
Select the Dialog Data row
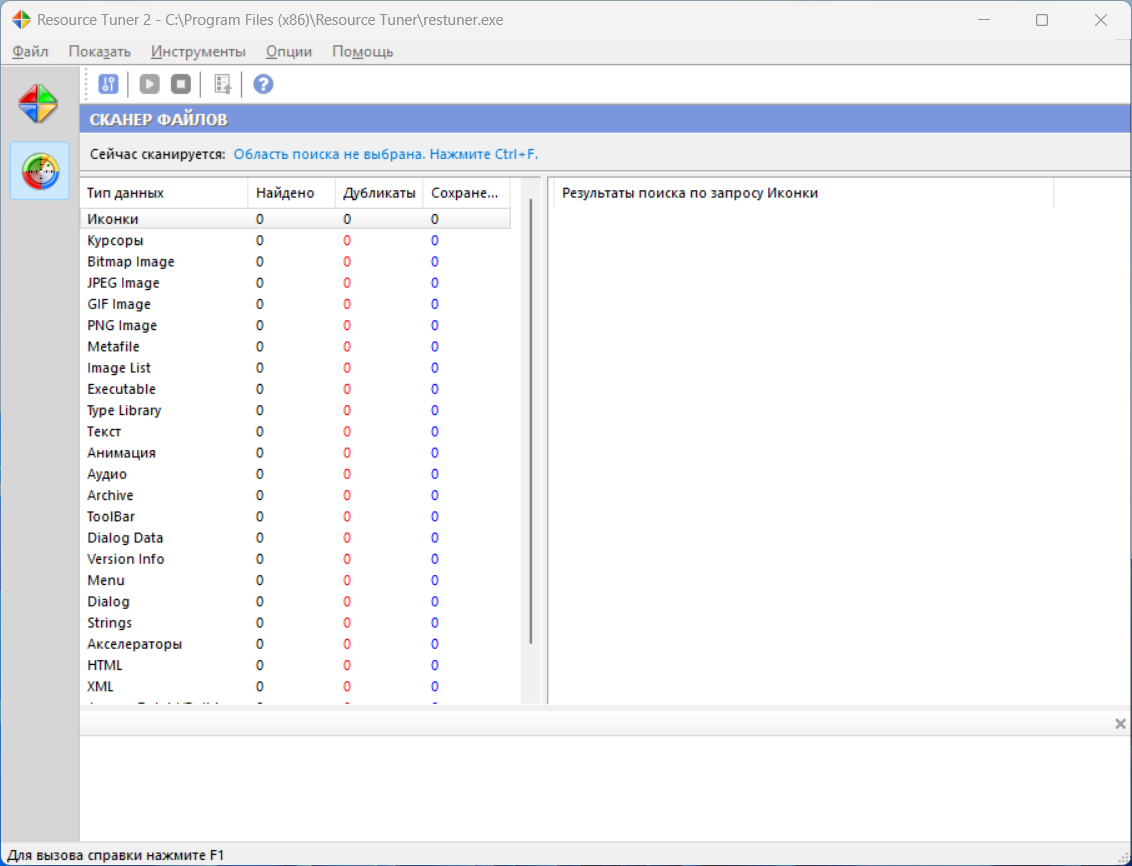pyautogui.click(x=295, y=538)
